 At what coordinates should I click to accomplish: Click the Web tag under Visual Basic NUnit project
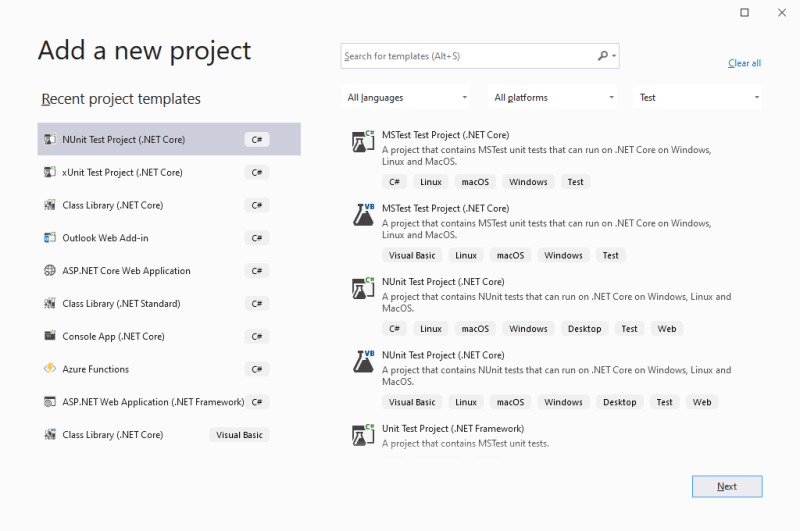(x=702, y=402)
